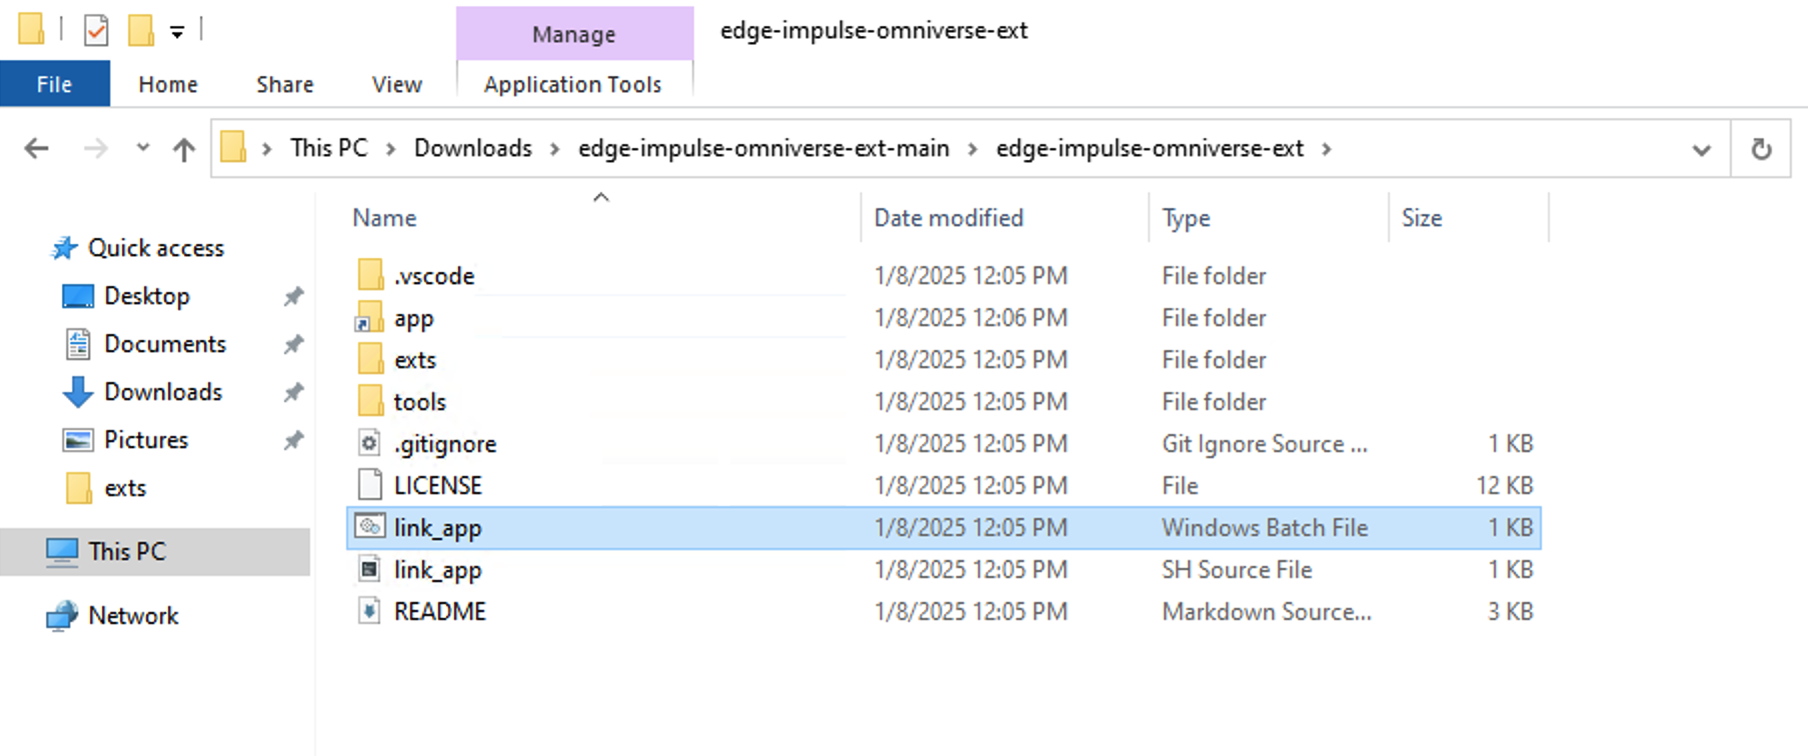Open the Customize Quick Access Toolbar dropdown arrow
The height and width of the screenshot is (756, 1808).
tap(177, 32)
